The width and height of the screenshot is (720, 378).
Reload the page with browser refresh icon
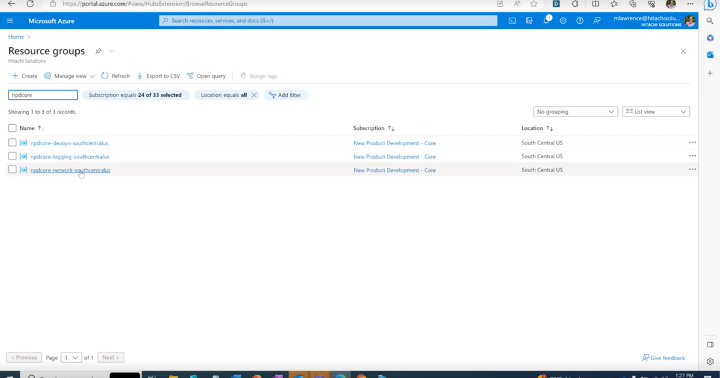30,4
